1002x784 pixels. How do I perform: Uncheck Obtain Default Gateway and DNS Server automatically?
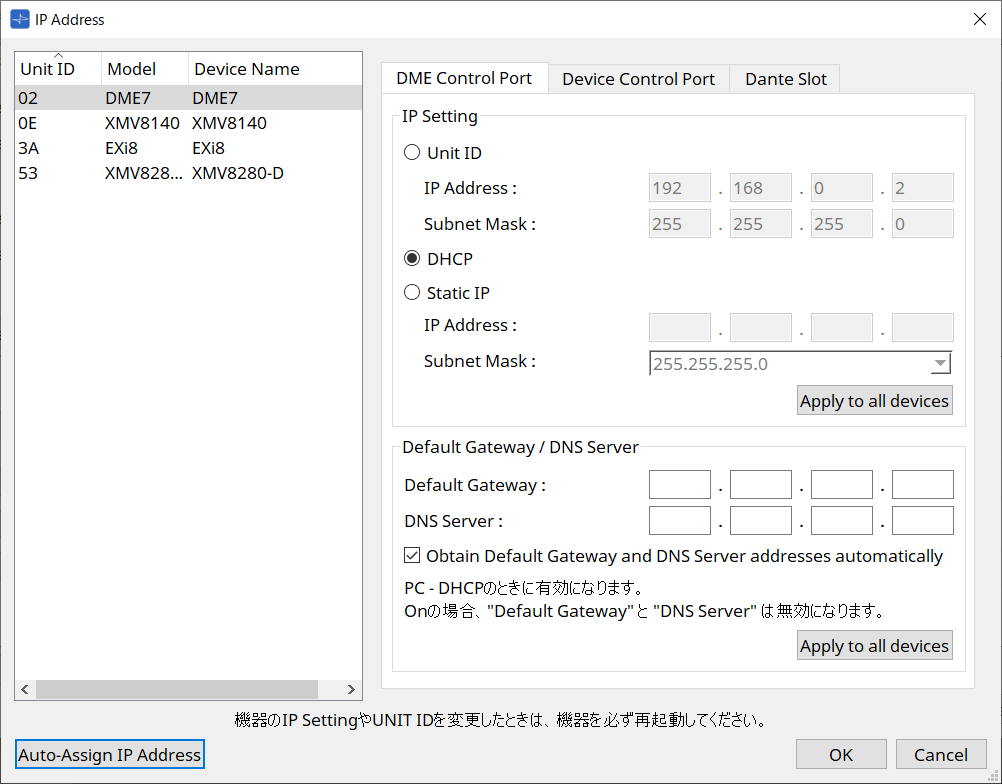point(412,556)
